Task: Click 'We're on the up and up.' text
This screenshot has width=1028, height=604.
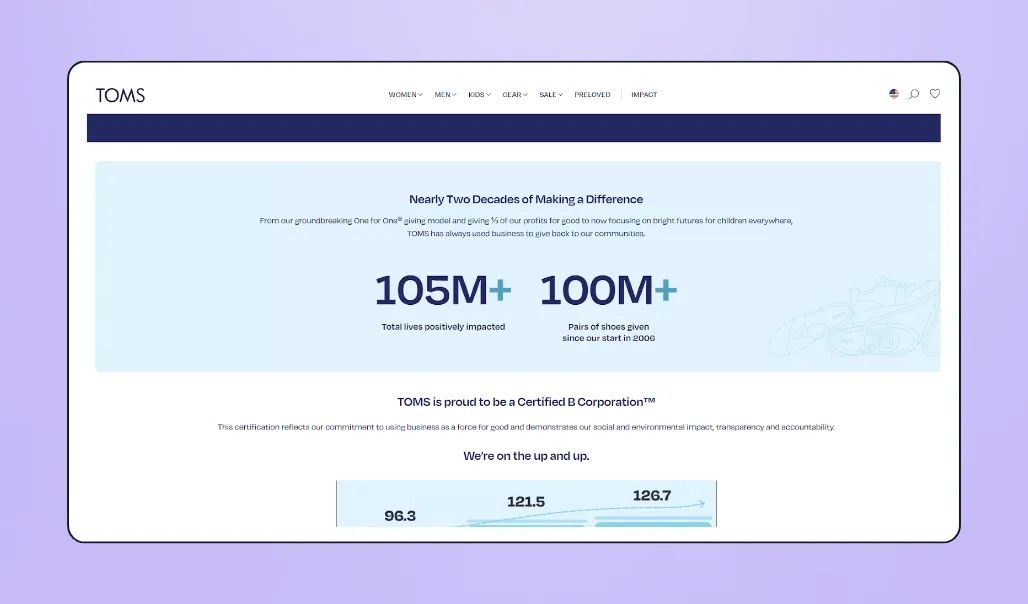Action: coord(526,456)
